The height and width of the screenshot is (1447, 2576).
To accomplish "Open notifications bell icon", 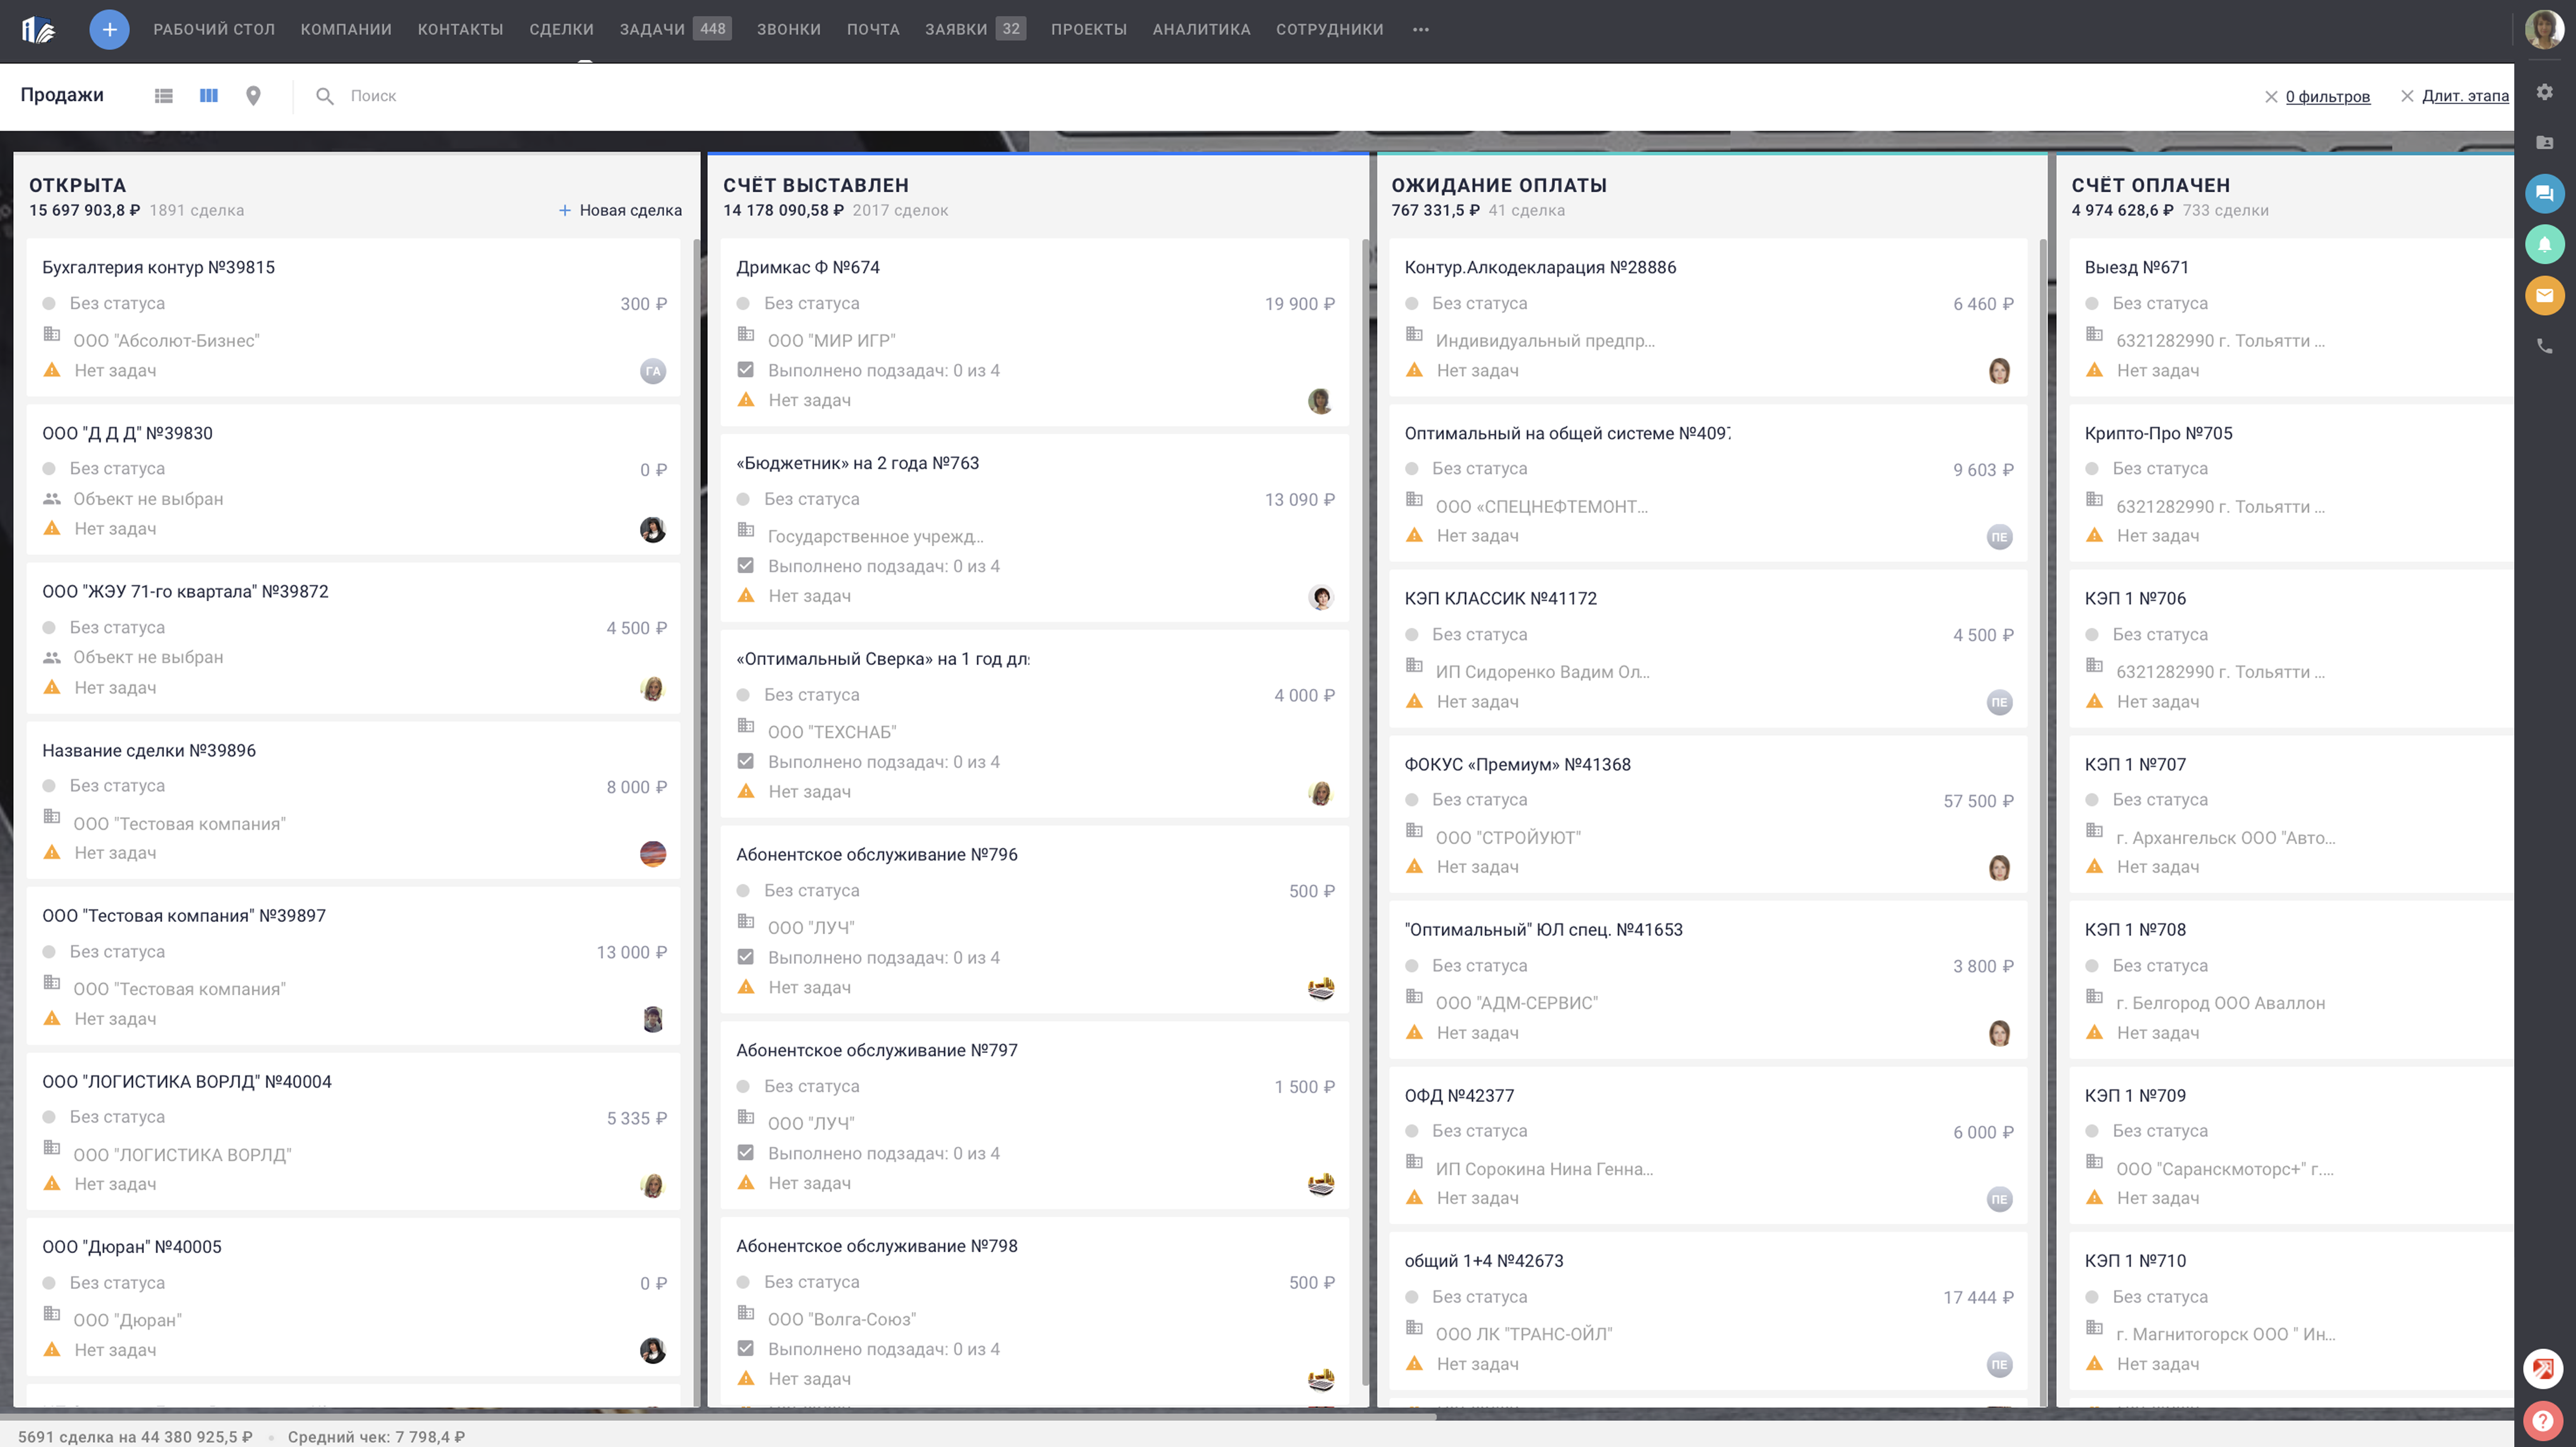I will click(2544, 244).
